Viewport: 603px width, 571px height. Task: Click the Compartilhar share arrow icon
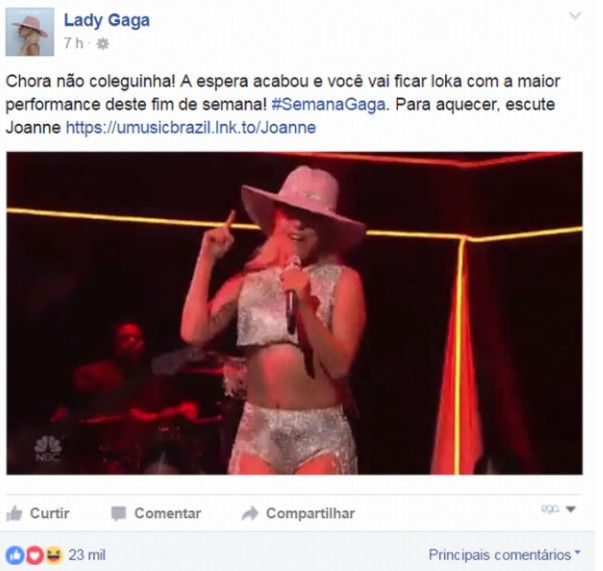point(250,513)
